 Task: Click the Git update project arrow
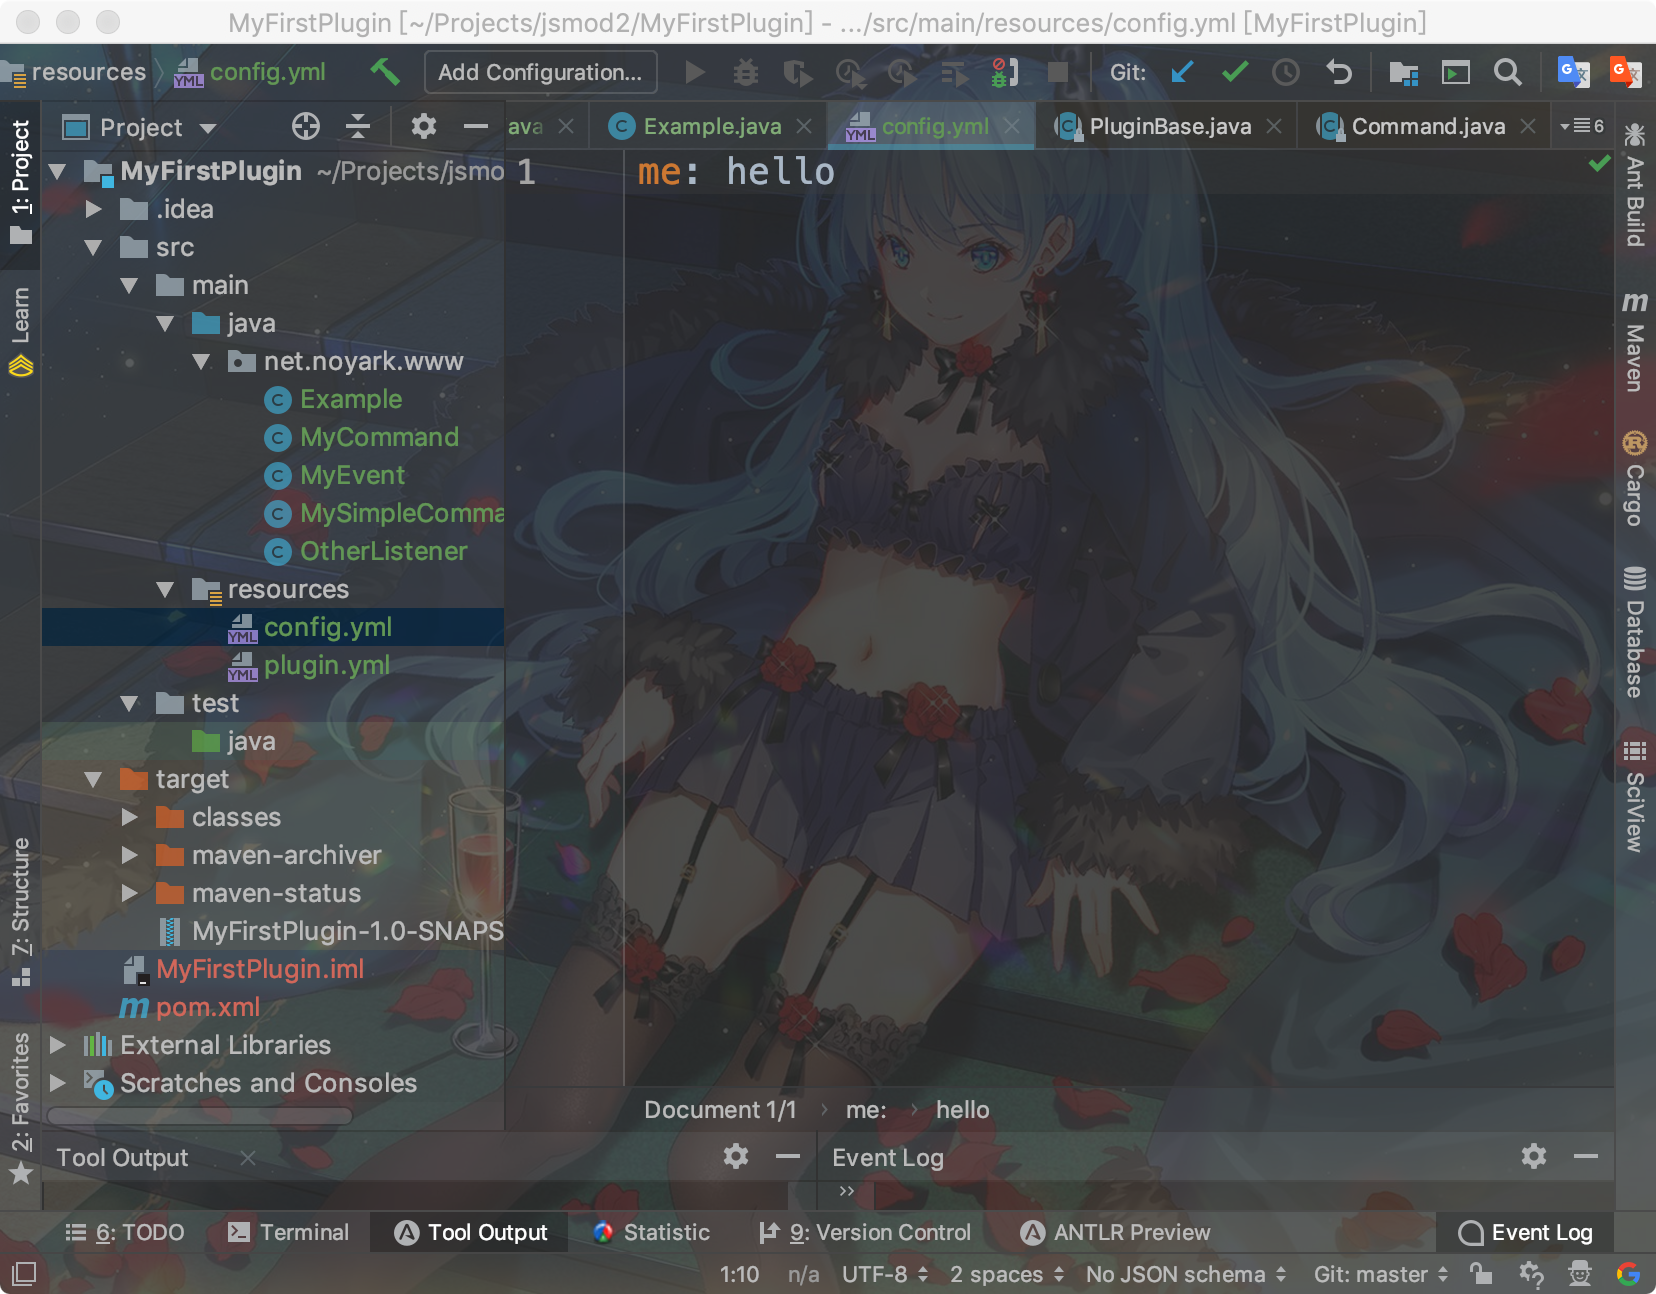(1182, 72)
